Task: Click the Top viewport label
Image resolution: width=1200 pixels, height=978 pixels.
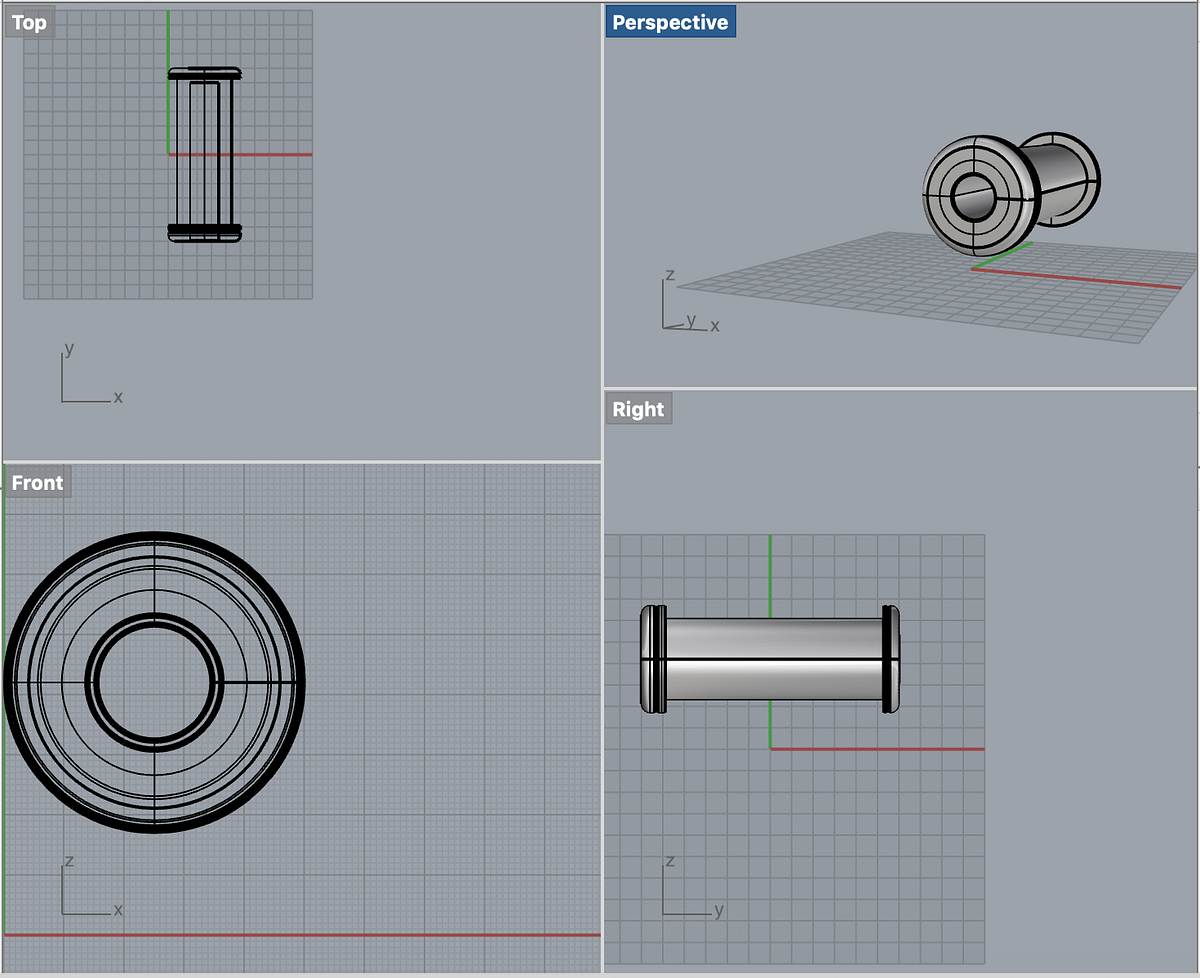Action: [x=29, y=22]
